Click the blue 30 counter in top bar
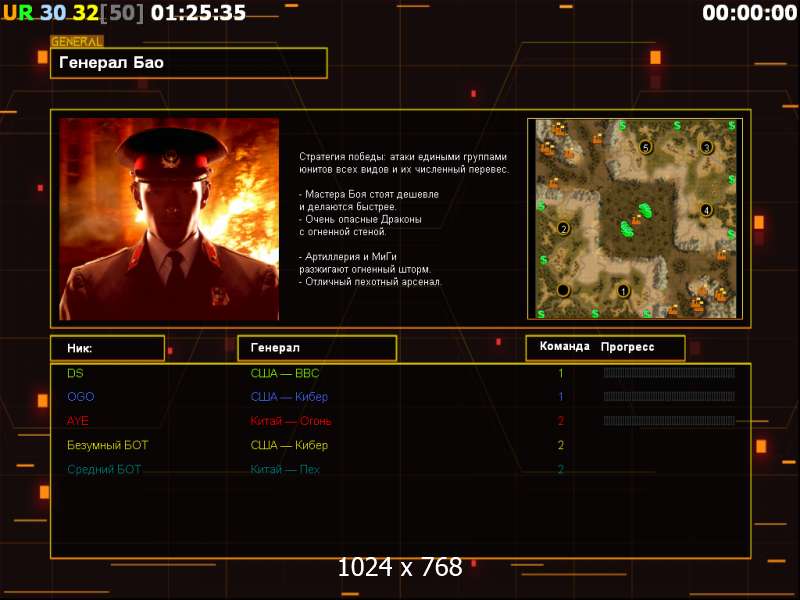The width and height of the screenshot is (800, 600). pos(53,13)
